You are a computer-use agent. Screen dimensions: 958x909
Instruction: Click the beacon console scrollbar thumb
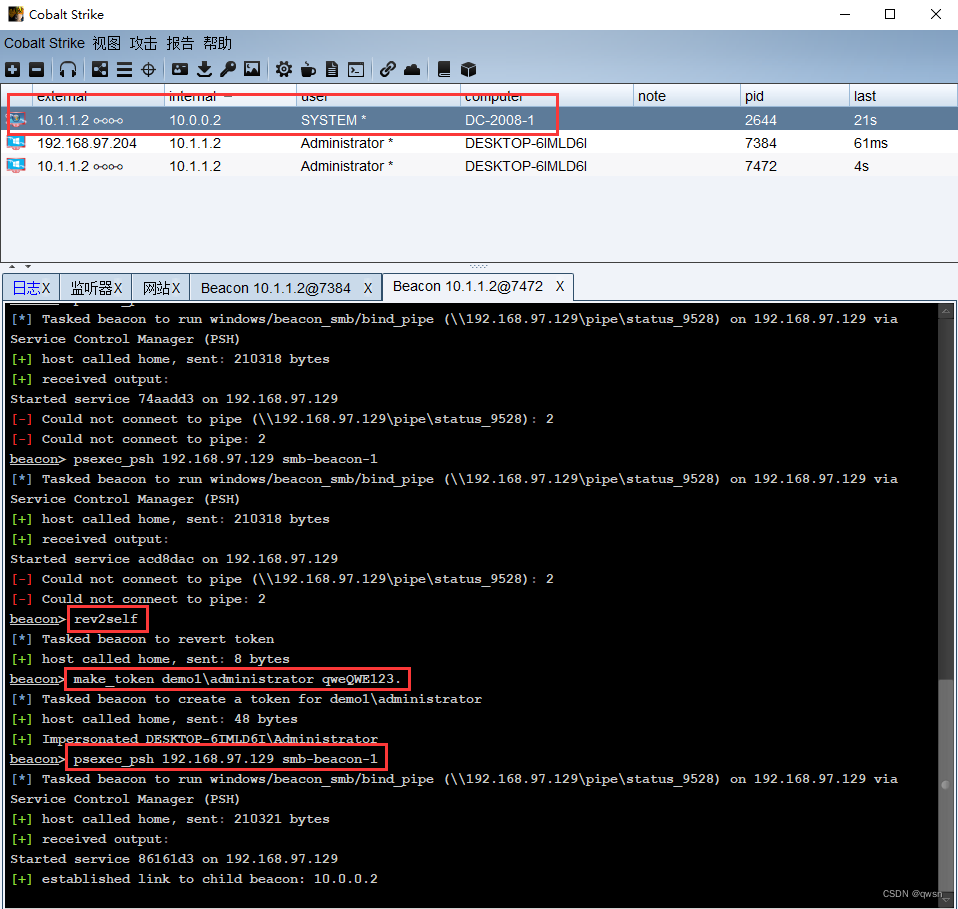tap(946, 785)
